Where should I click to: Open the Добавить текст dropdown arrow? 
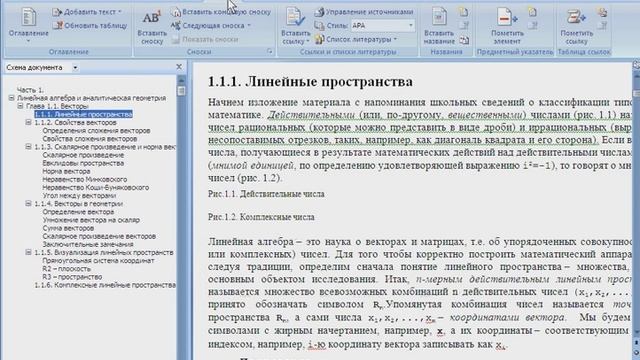tap(120, 12)
